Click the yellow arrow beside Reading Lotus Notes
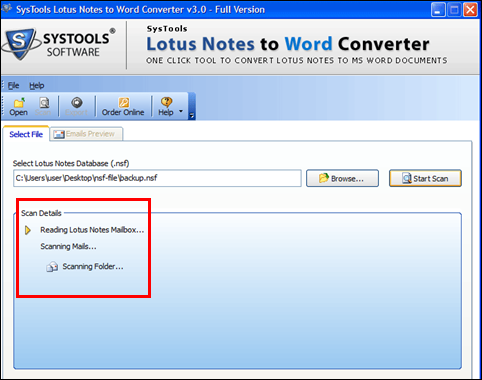 [28, 230]
